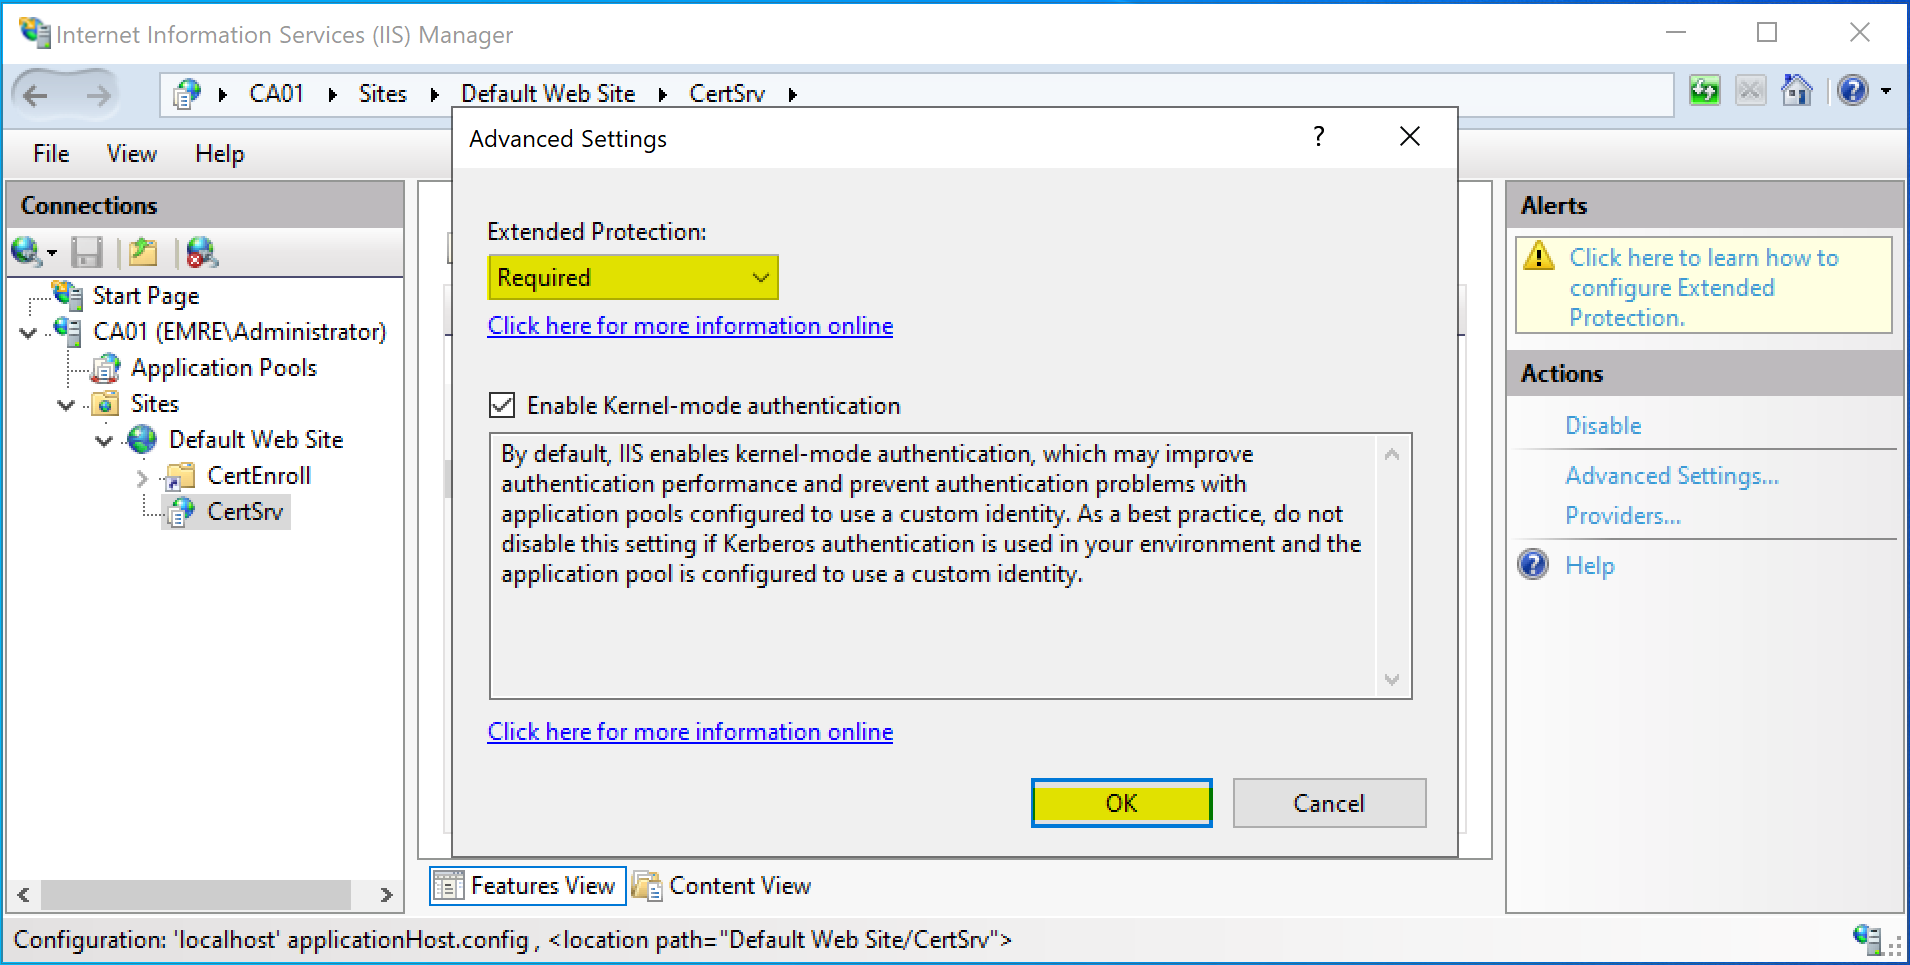Click the refresh page toolbar icon

(x=1704, y=91)
